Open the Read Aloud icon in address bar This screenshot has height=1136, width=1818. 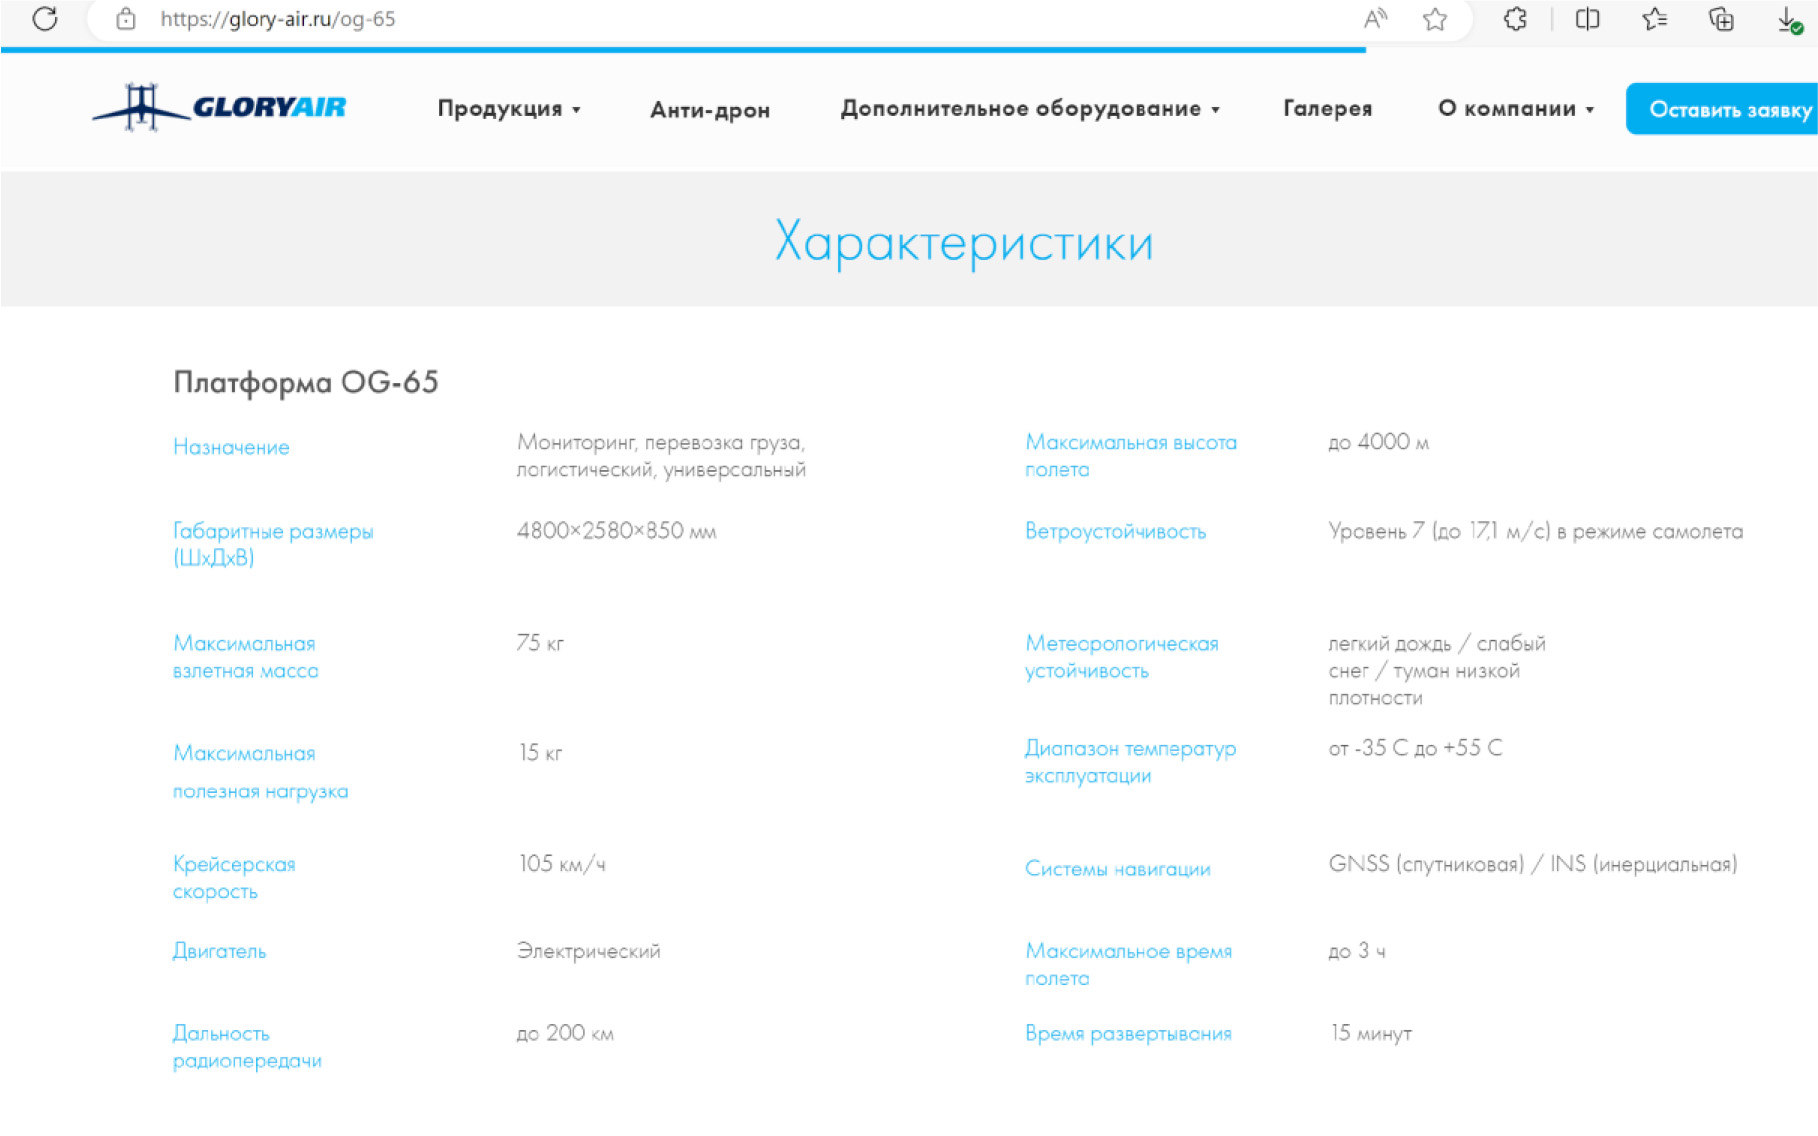point(1375,19)
